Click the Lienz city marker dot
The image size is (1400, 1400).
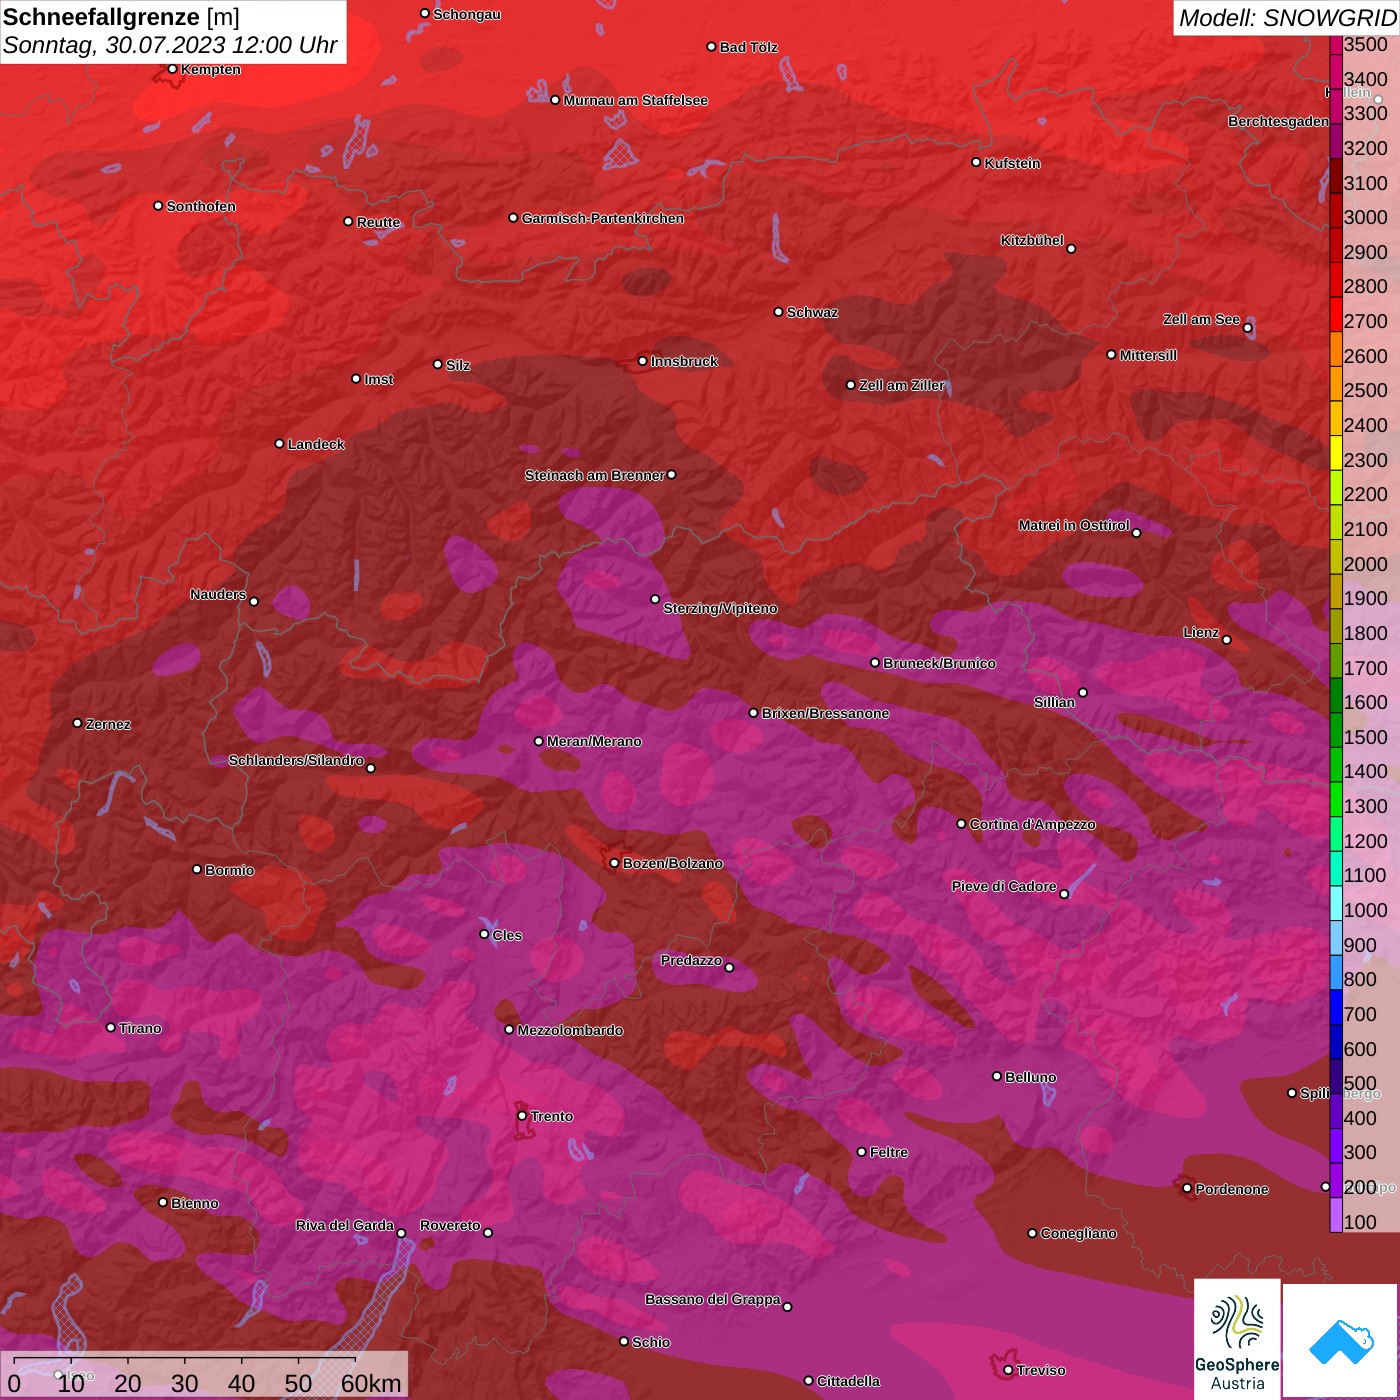click(x=1227, y=640)
